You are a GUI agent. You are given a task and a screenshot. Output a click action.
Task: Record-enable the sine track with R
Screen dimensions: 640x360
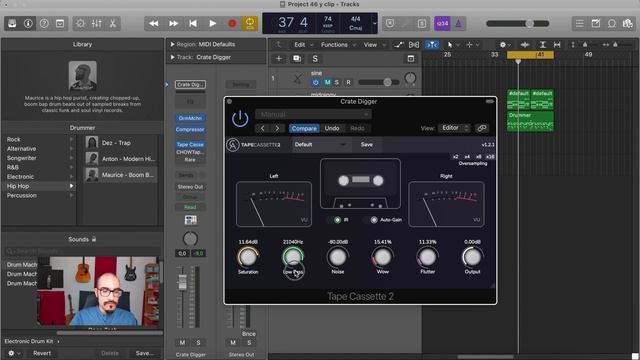click(x=348, y=82)
